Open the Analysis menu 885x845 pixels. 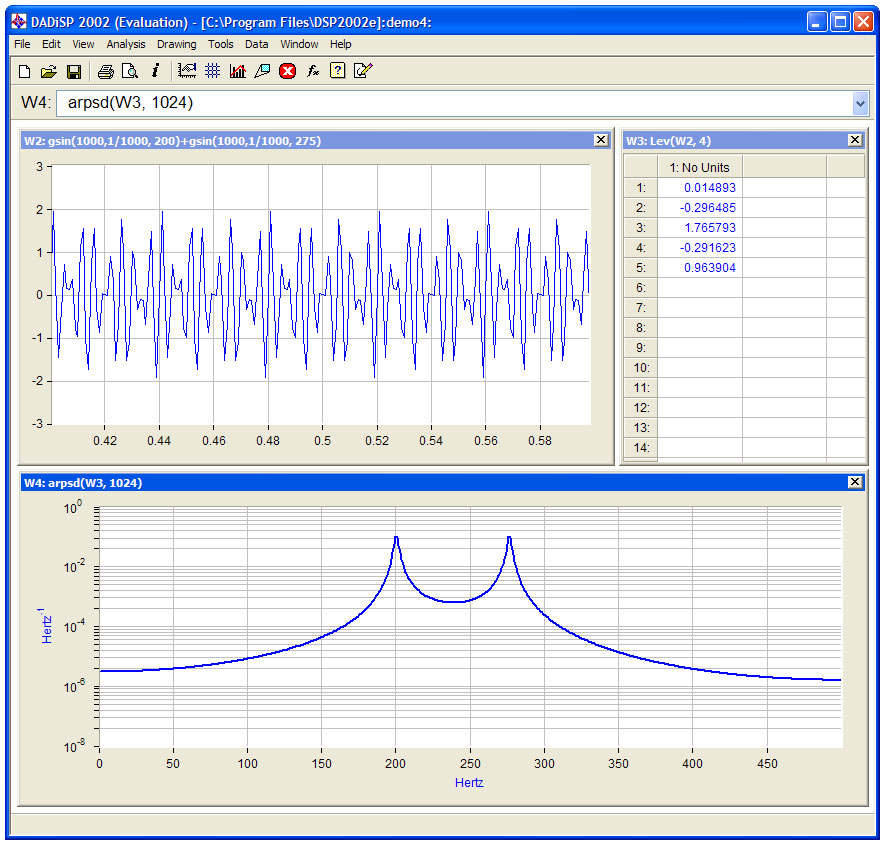pos(126,44)
